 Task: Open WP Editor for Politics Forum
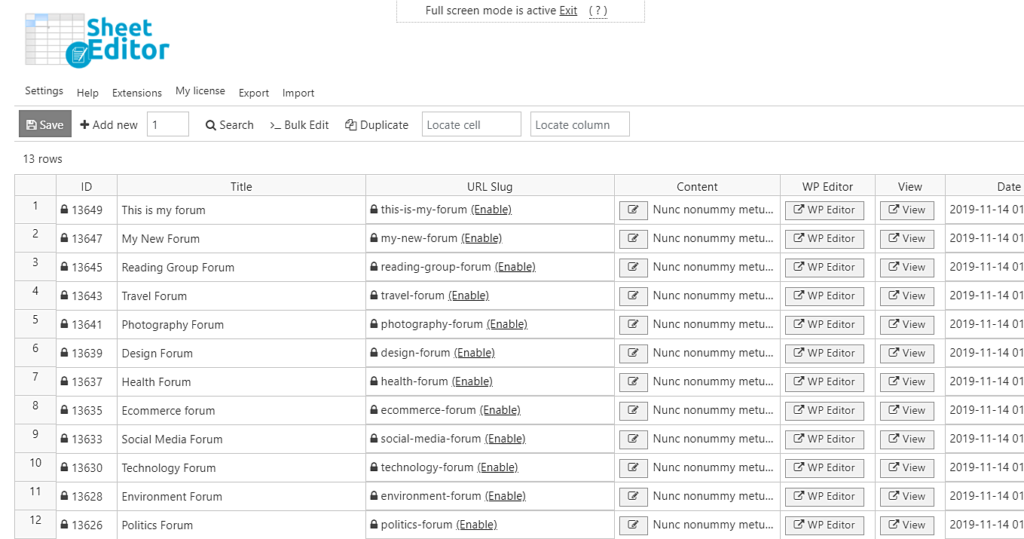pos(824,525)
